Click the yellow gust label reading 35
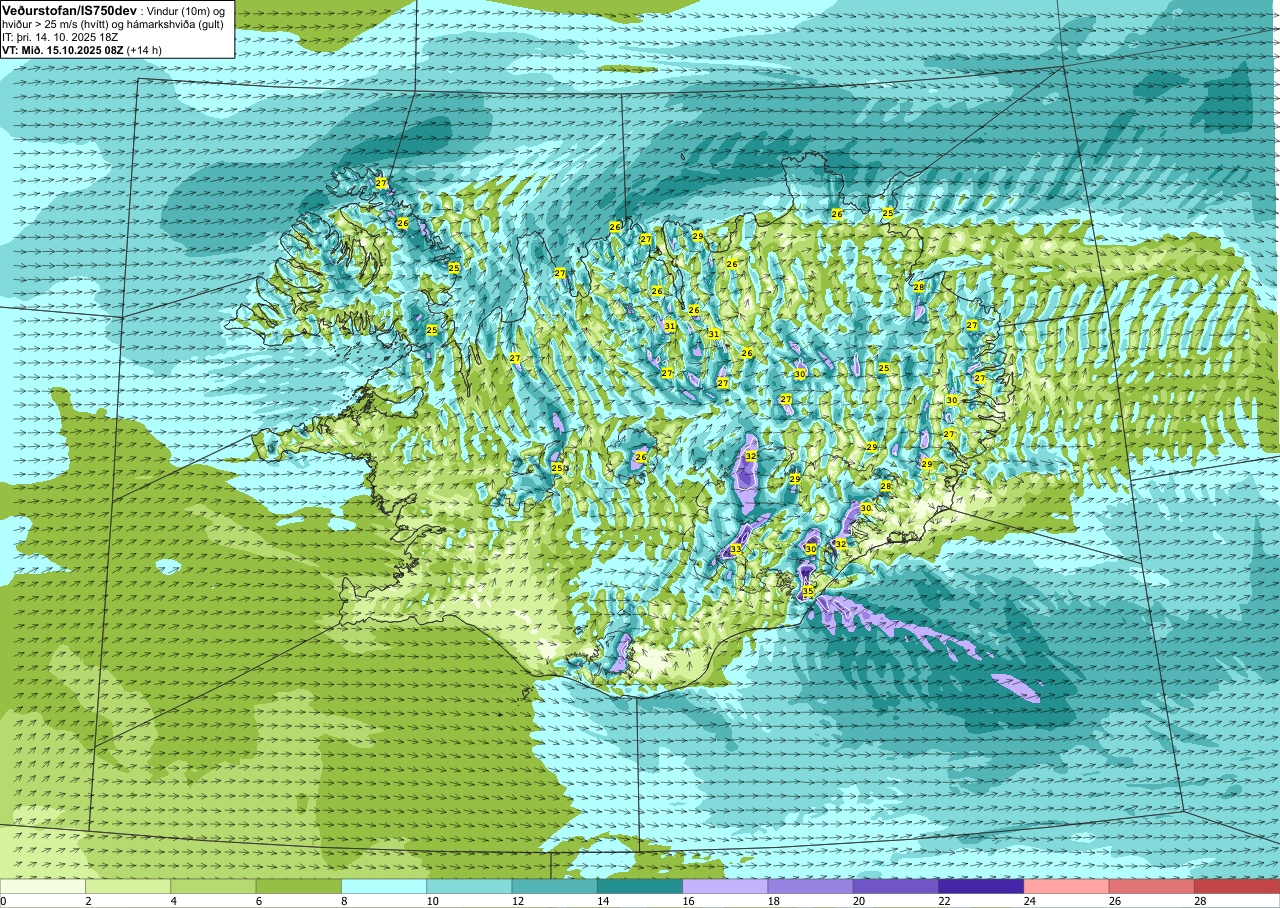This screenshot has width=1280, height=908. point(807,592)
